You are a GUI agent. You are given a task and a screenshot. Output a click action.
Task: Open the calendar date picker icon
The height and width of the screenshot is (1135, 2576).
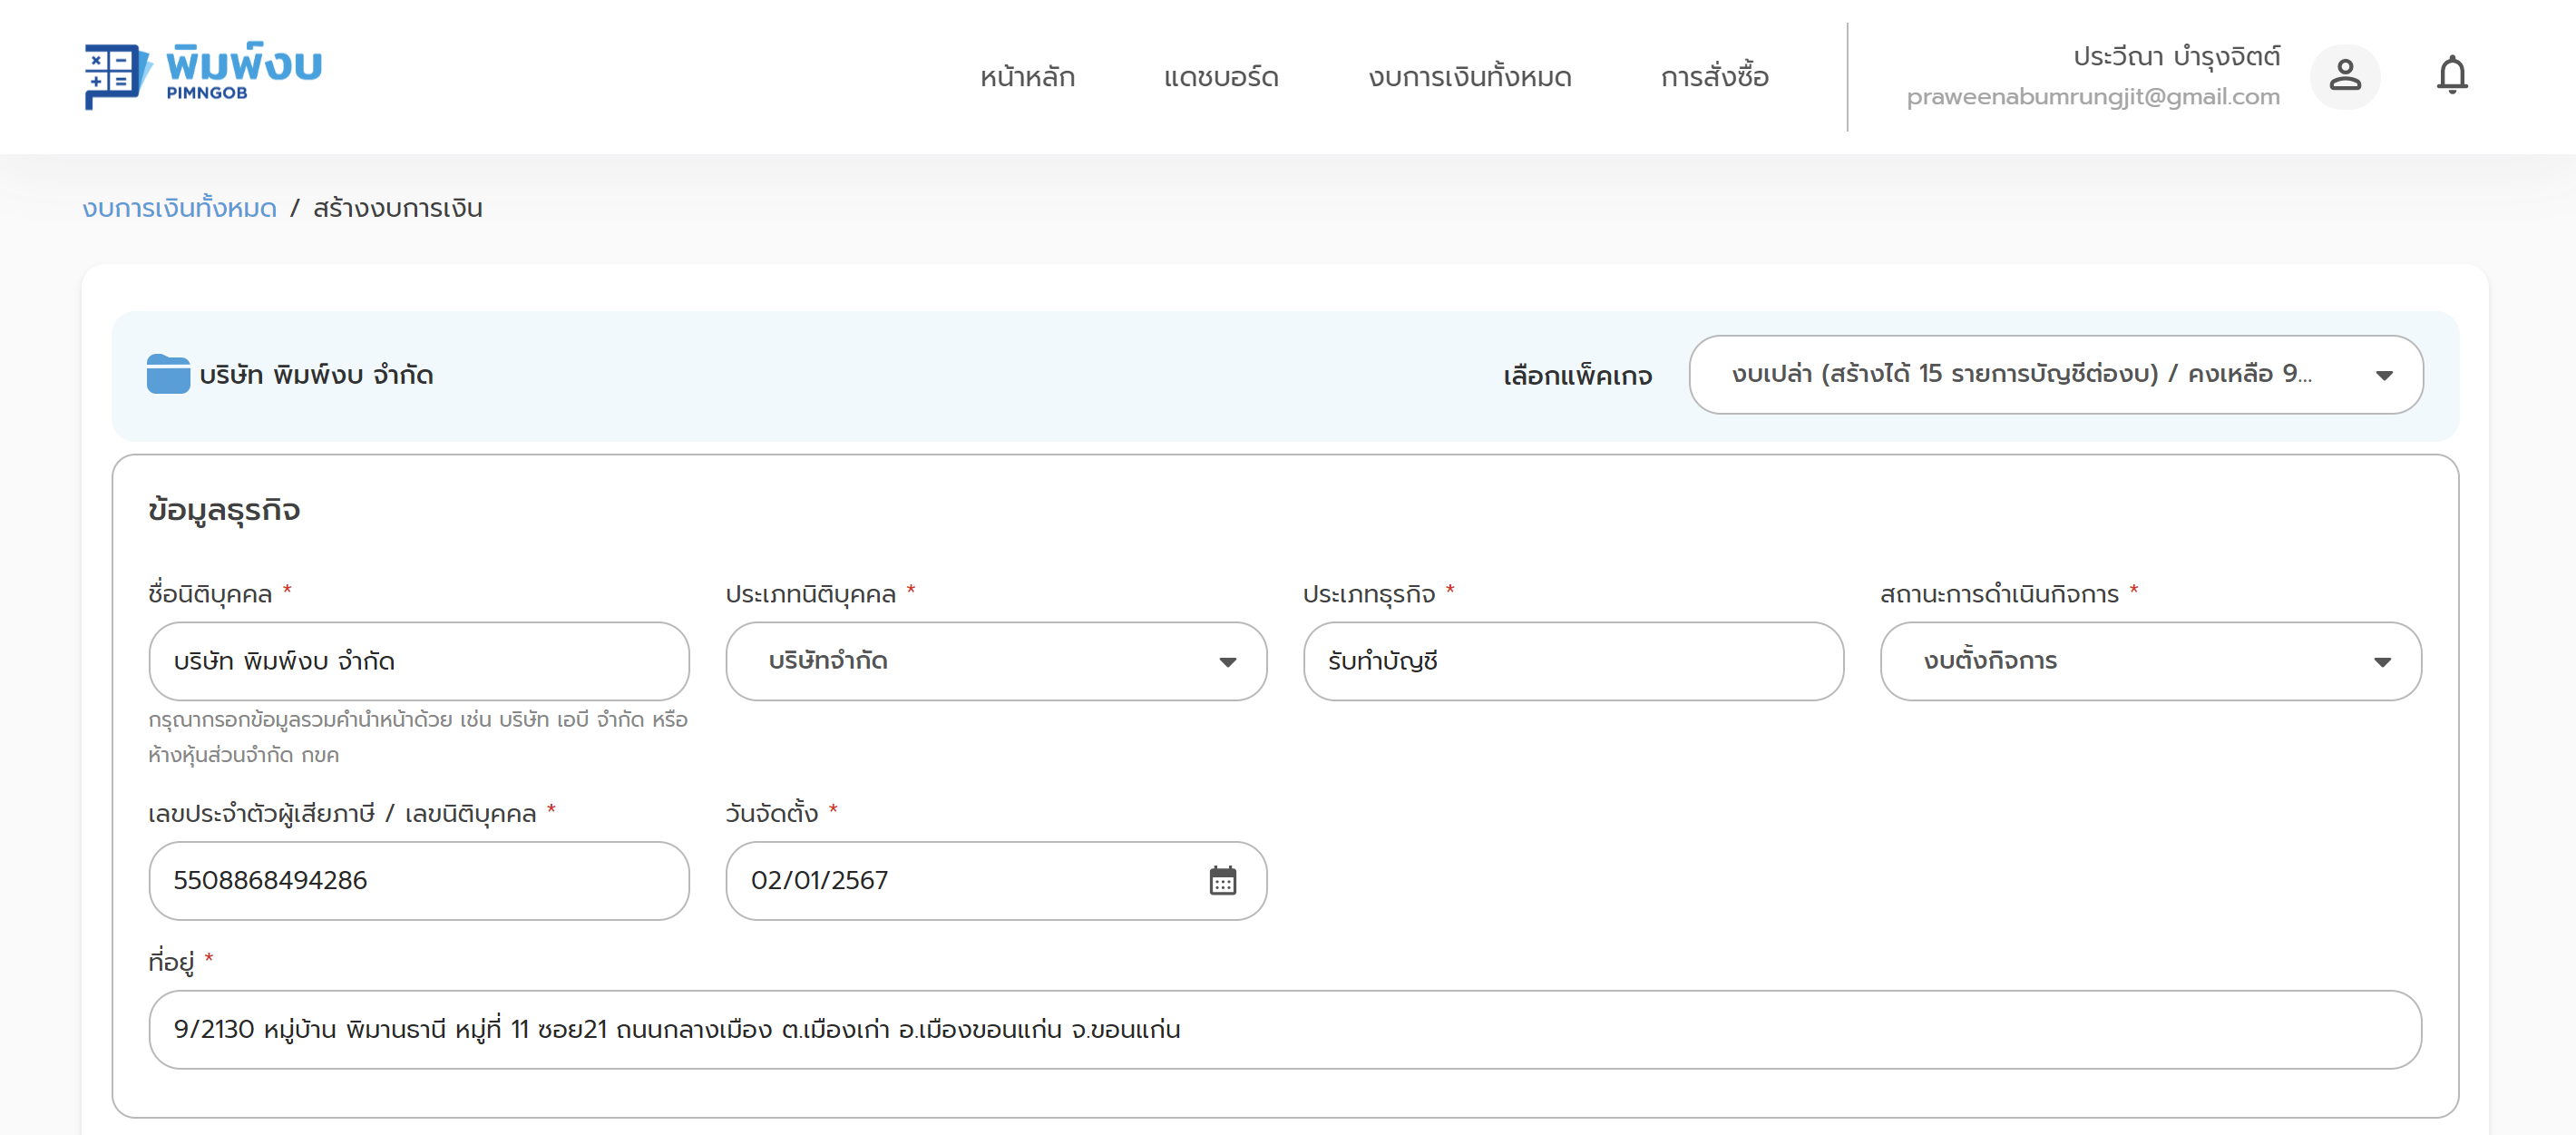pyautogui.click(x=1222, y=880)
